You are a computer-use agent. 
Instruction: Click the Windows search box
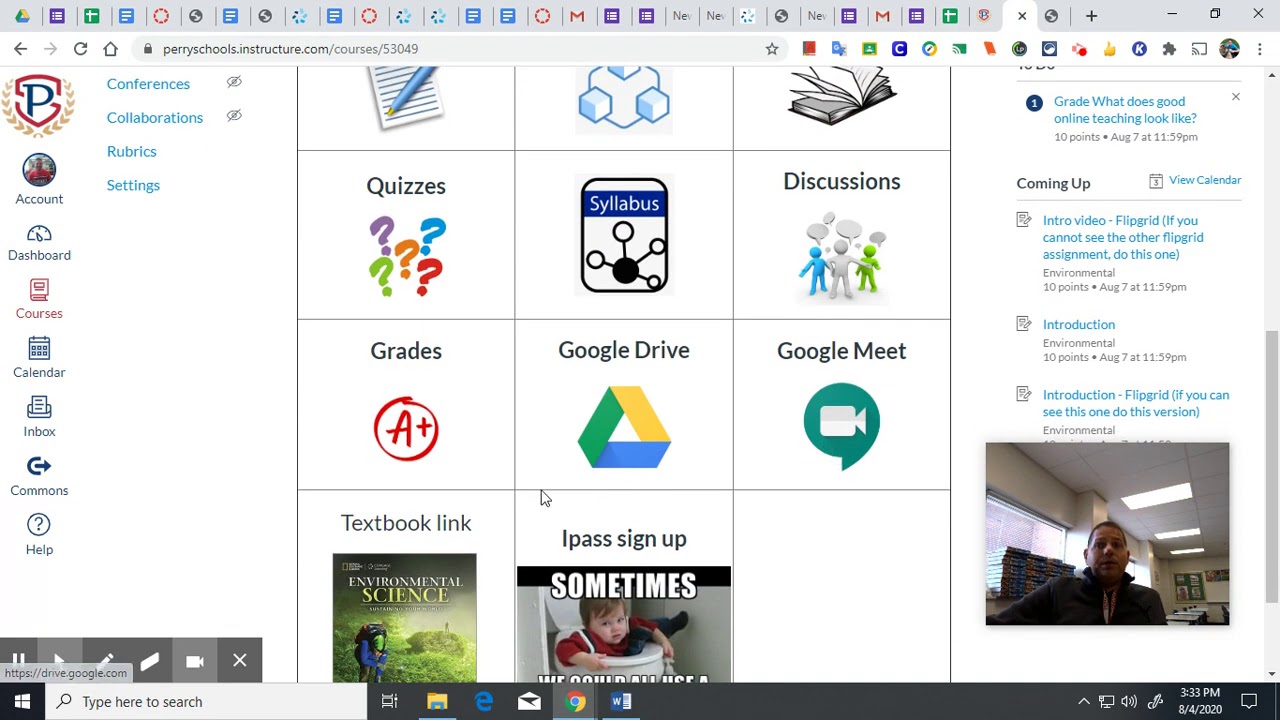click(x=207, y=702)
